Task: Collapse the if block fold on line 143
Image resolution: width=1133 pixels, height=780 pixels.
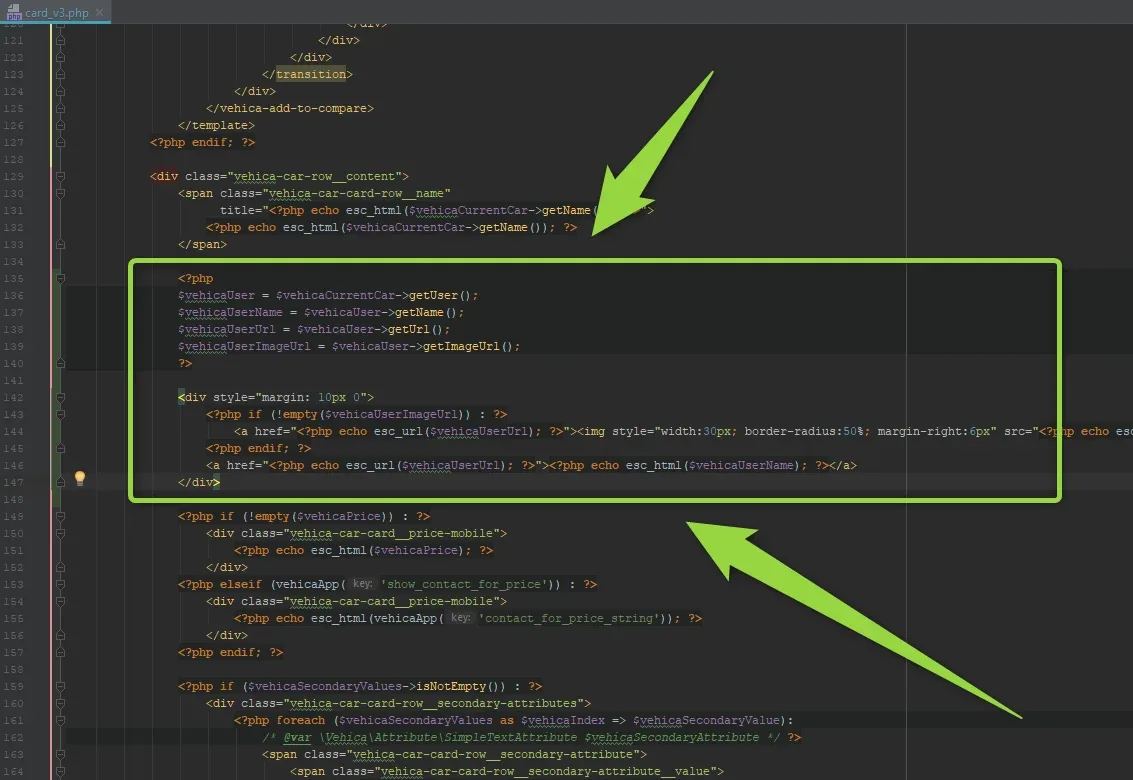Action: tap(61, 414)
